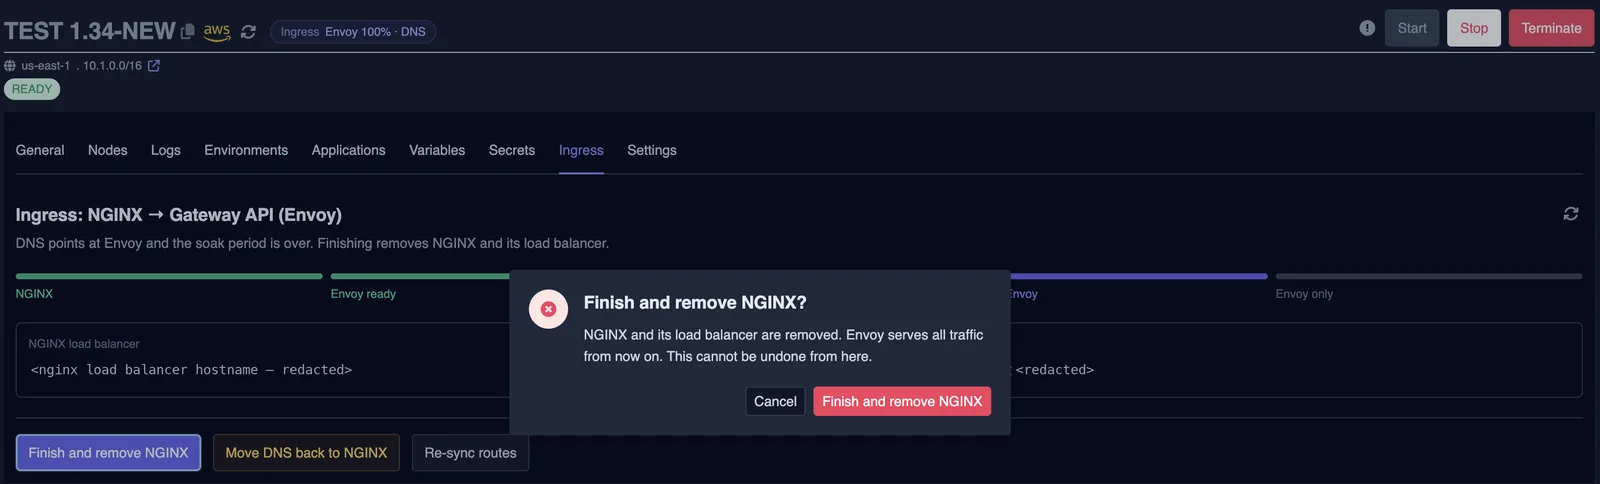Stop the cluster
The image size is (1600, 484).
pos(1474,28)
